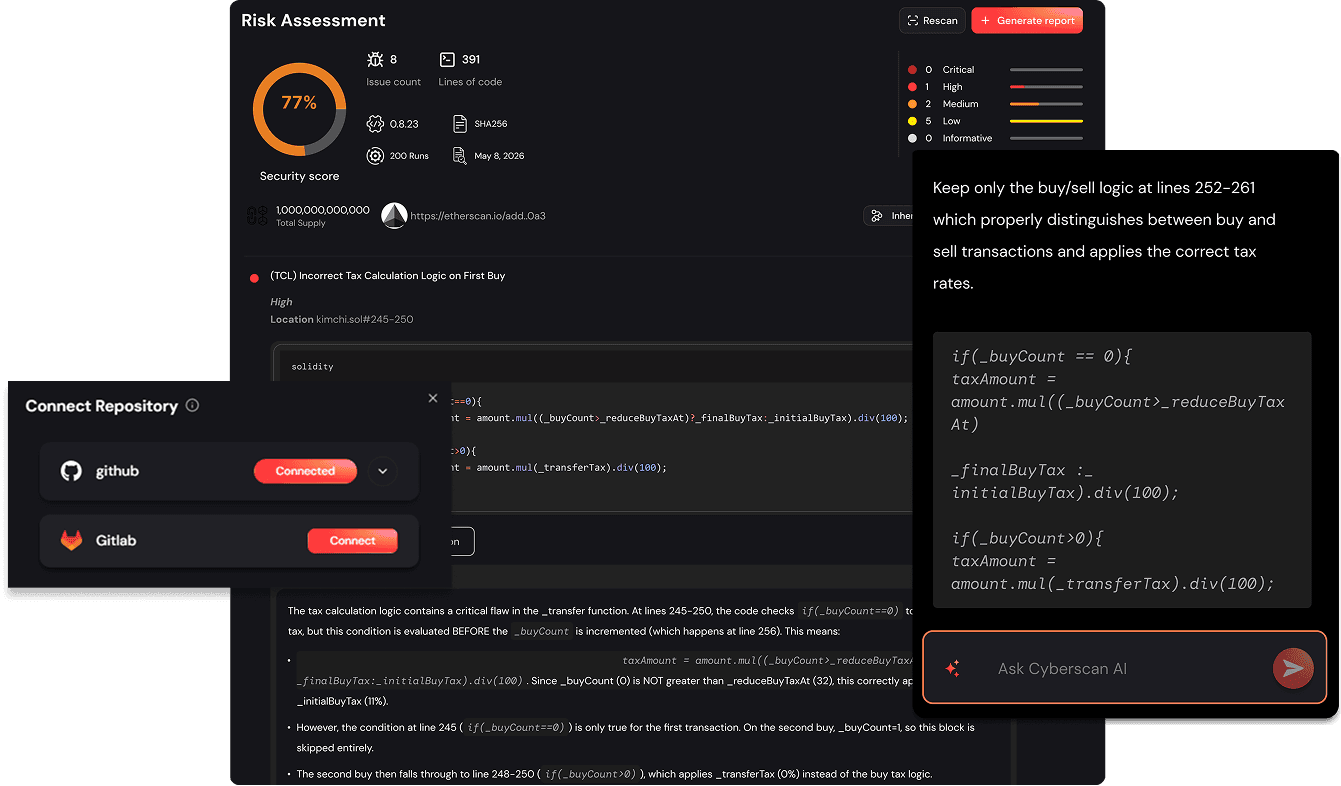Select the Medium severity orange dot
Viewport: 1341px width, 786px height.
[x=912, y=104]
